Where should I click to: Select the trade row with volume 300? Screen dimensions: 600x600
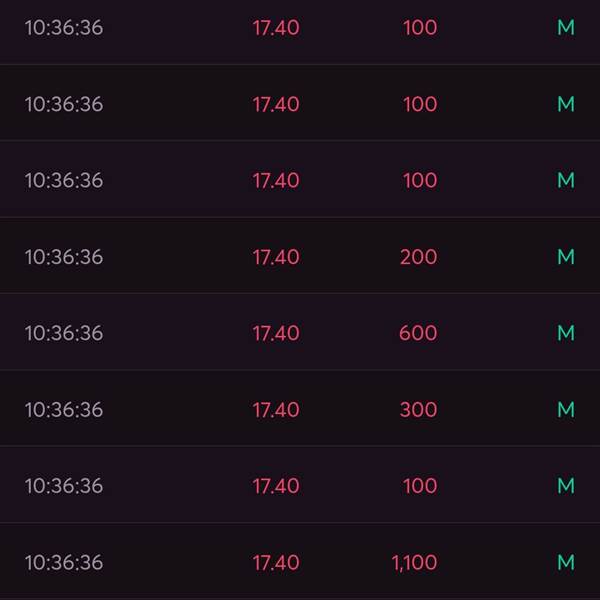coord(300,408)
